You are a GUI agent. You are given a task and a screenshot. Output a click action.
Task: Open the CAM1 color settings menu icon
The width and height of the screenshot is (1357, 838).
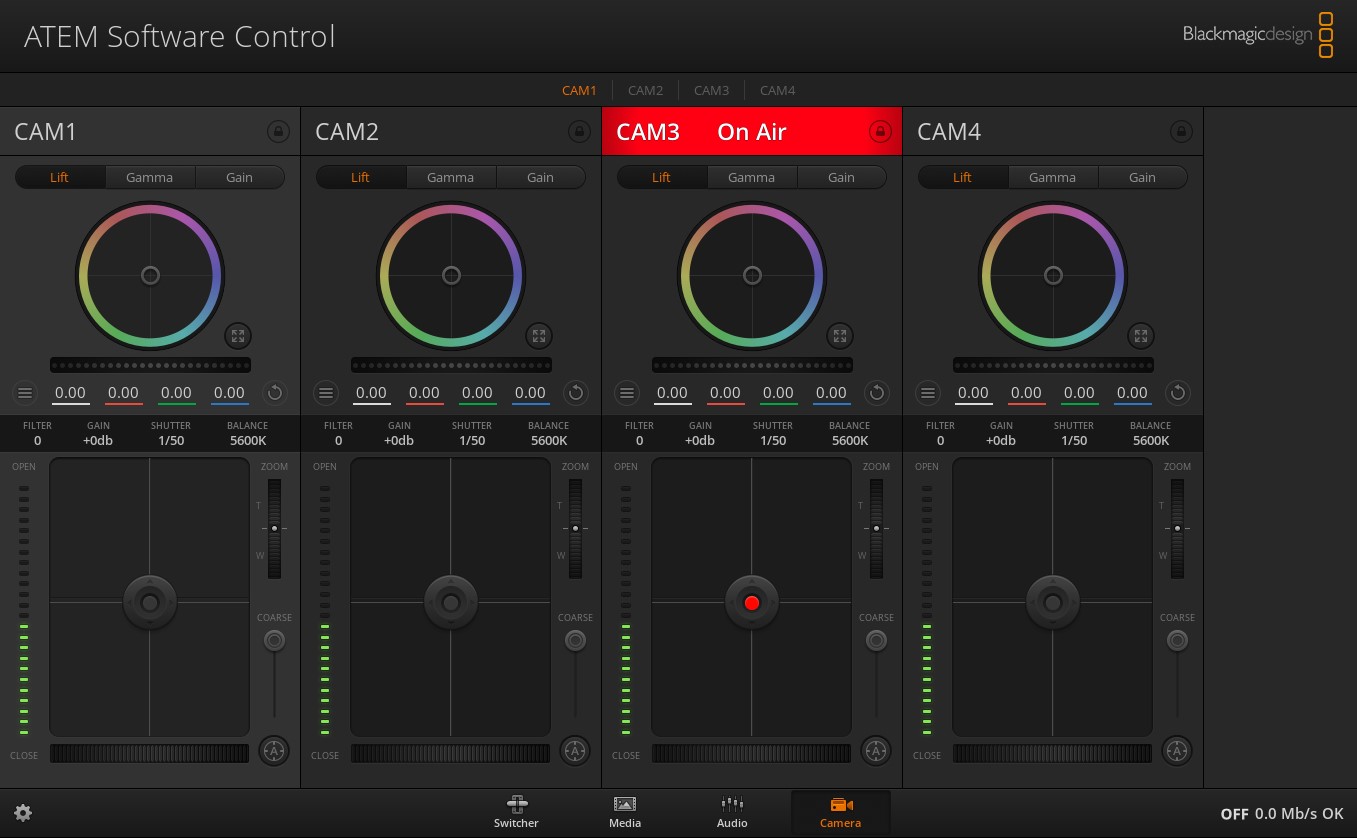point(25,393)
